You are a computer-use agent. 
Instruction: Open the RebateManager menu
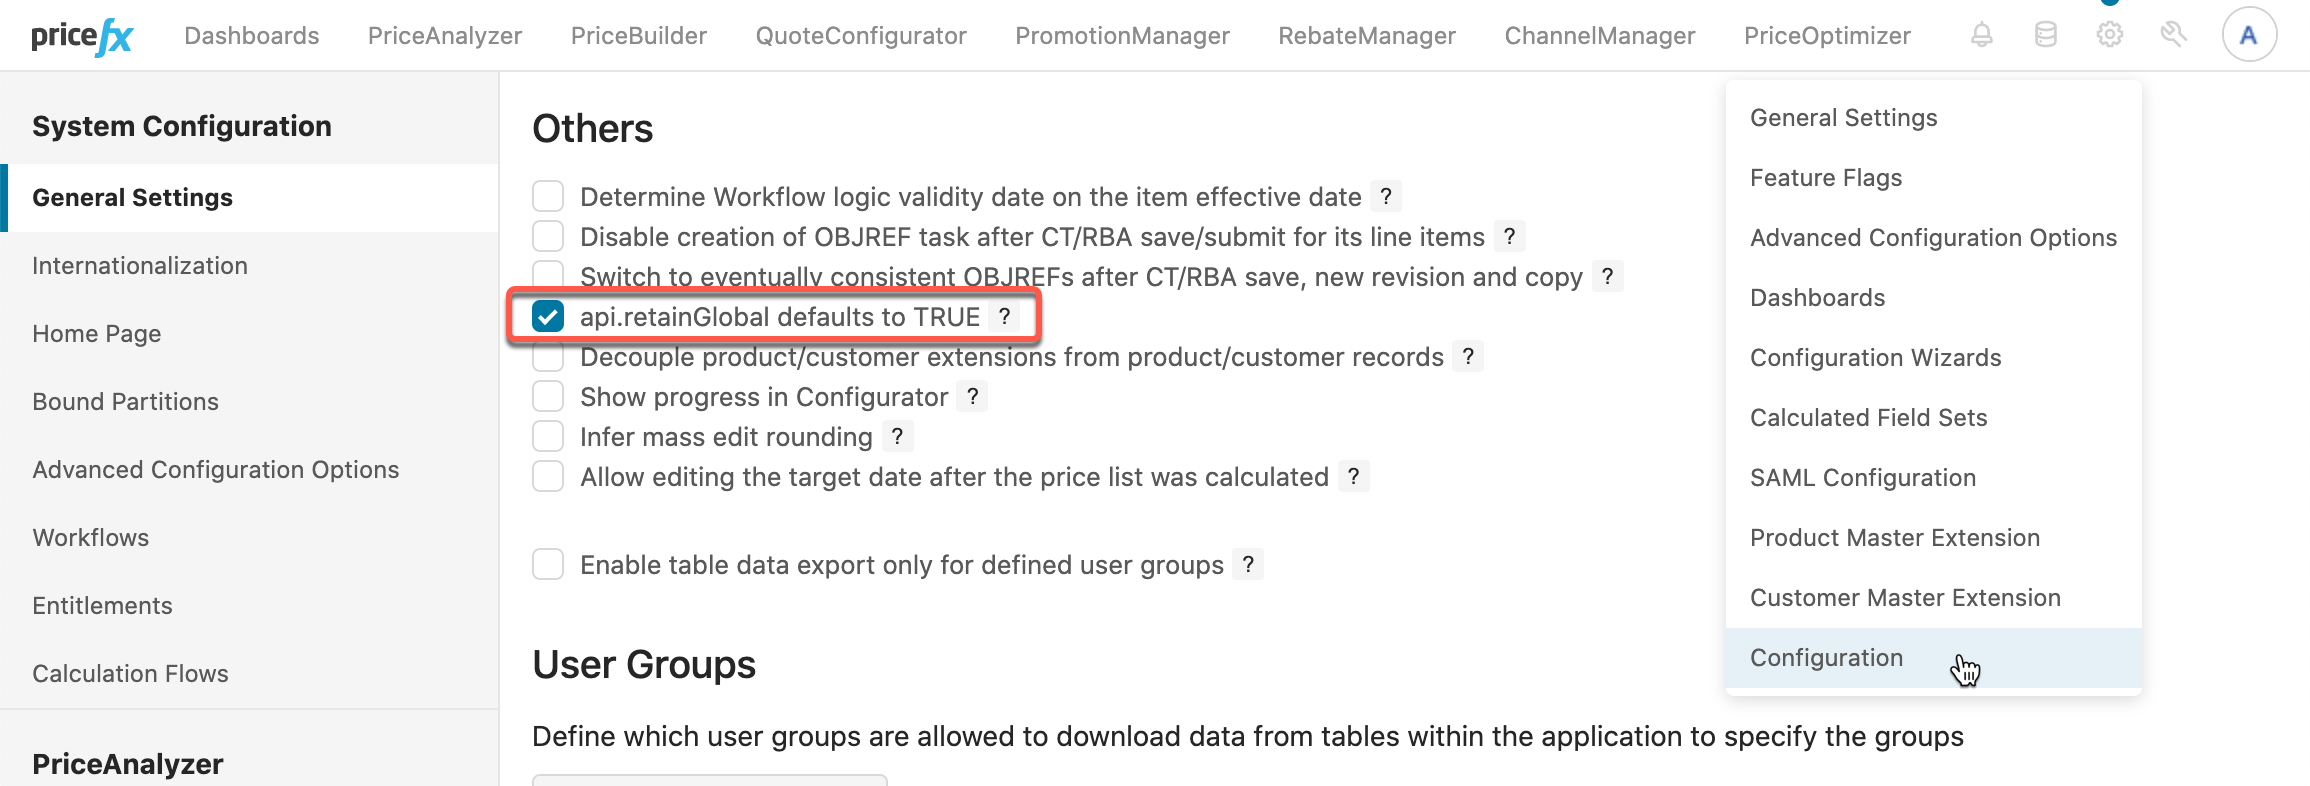point(1366,36)
